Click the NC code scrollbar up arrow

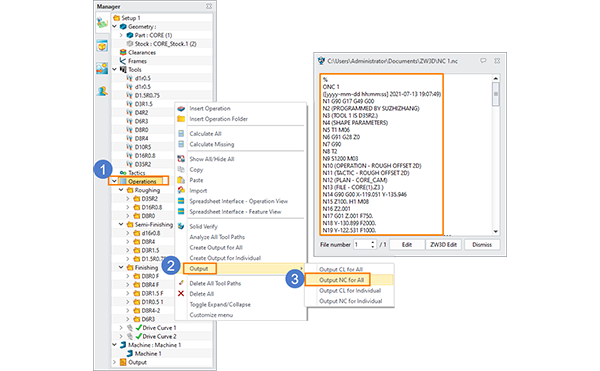click(x=496, y=78)
